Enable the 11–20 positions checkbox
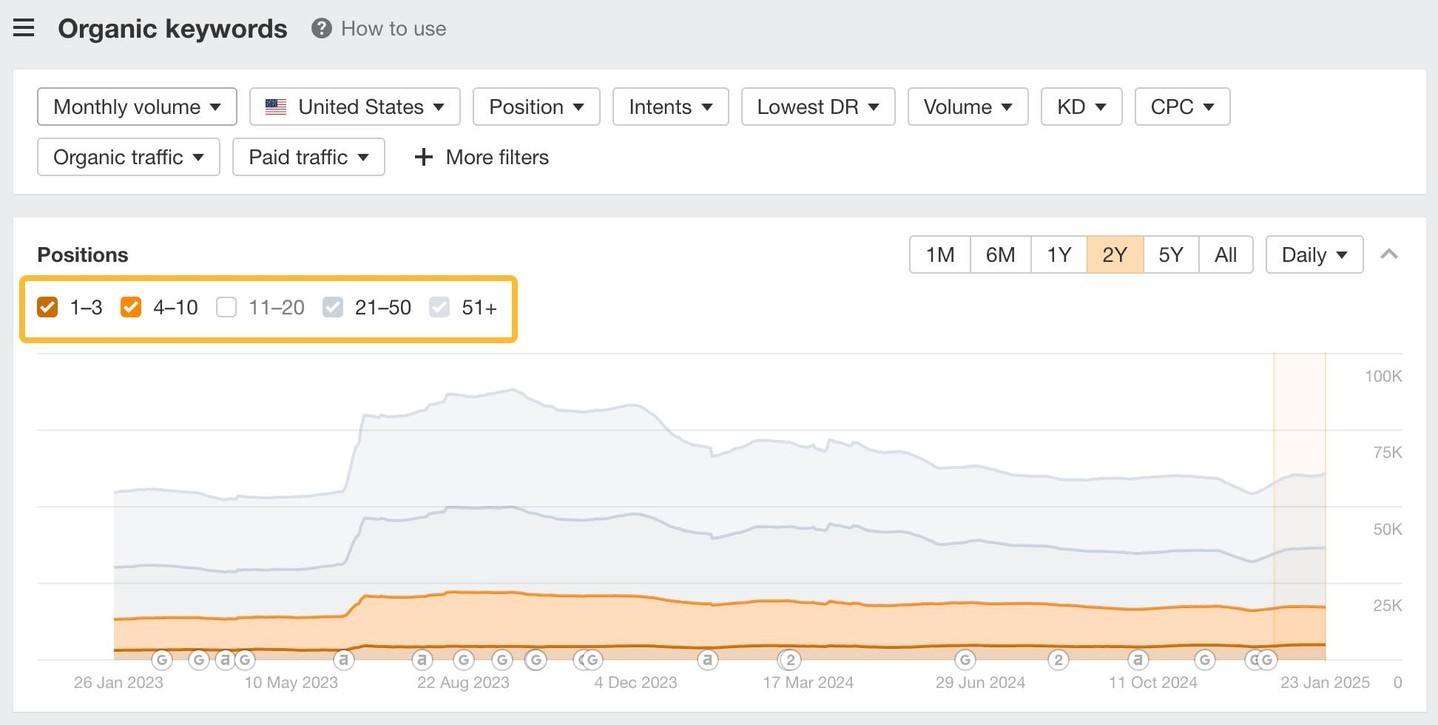 pos(226,307)
